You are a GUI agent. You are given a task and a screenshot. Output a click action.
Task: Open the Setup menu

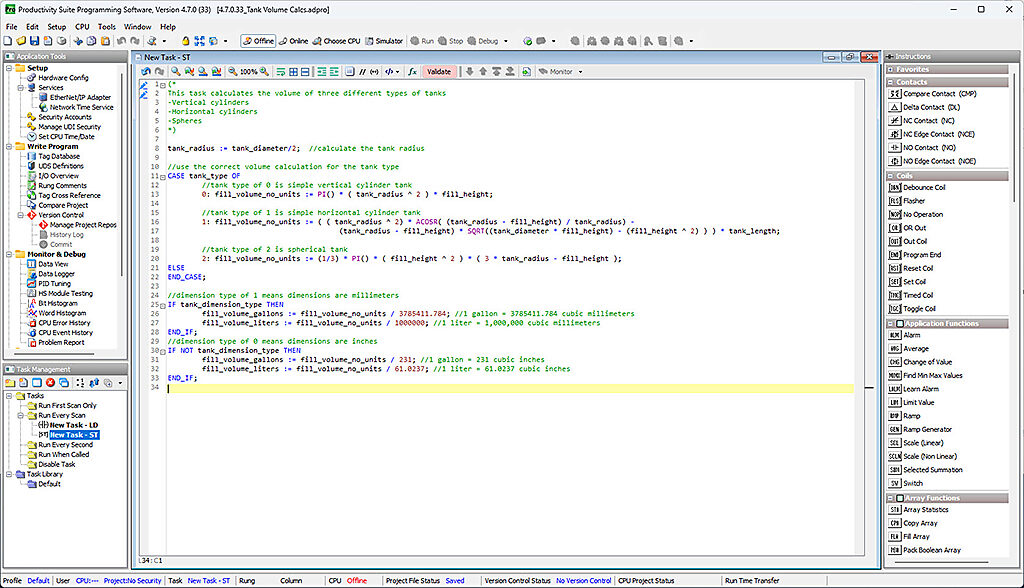click(57, 27)
